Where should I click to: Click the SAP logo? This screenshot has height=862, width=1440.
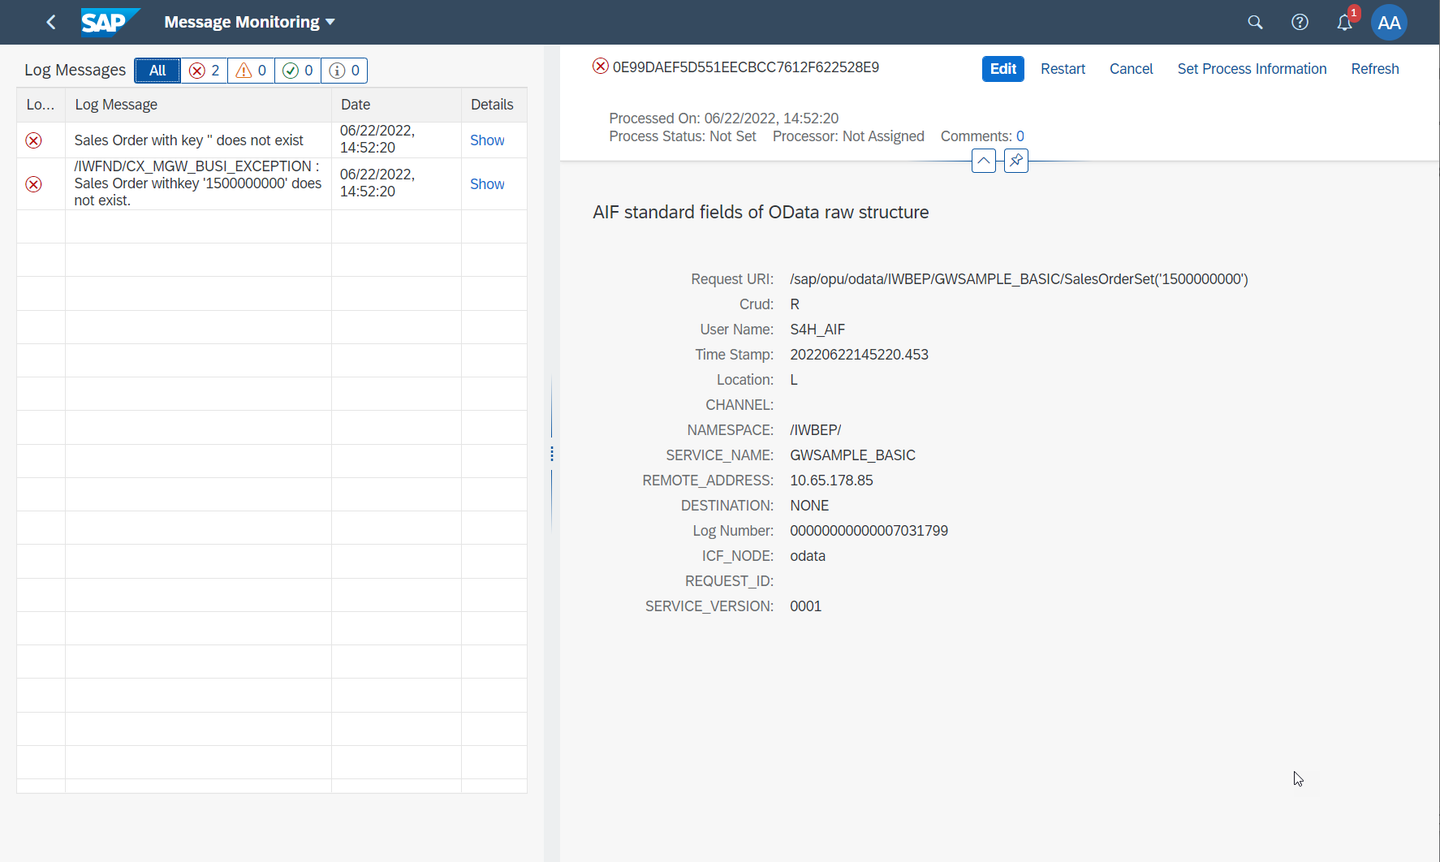click(110, 22)
